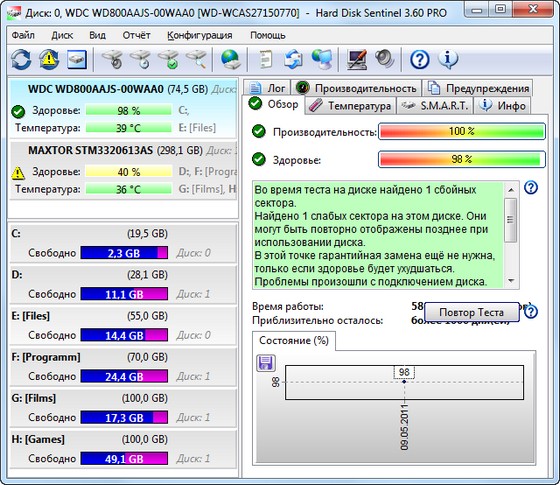Select the Обзор tab

tap(274, 104)
